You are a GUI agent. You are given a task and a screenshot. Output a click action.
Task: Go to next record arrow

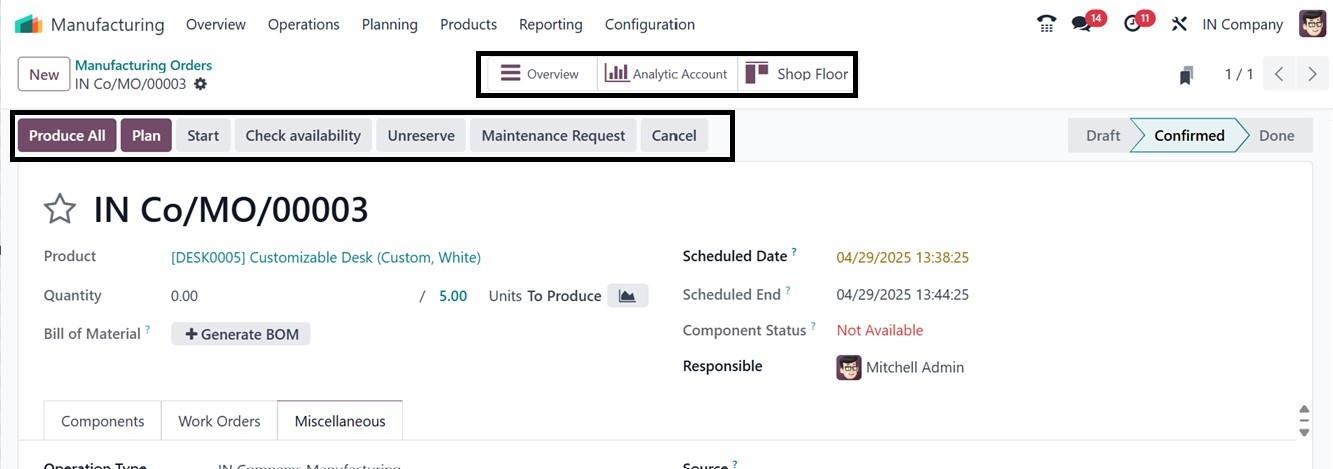(x=1312, y=74)
